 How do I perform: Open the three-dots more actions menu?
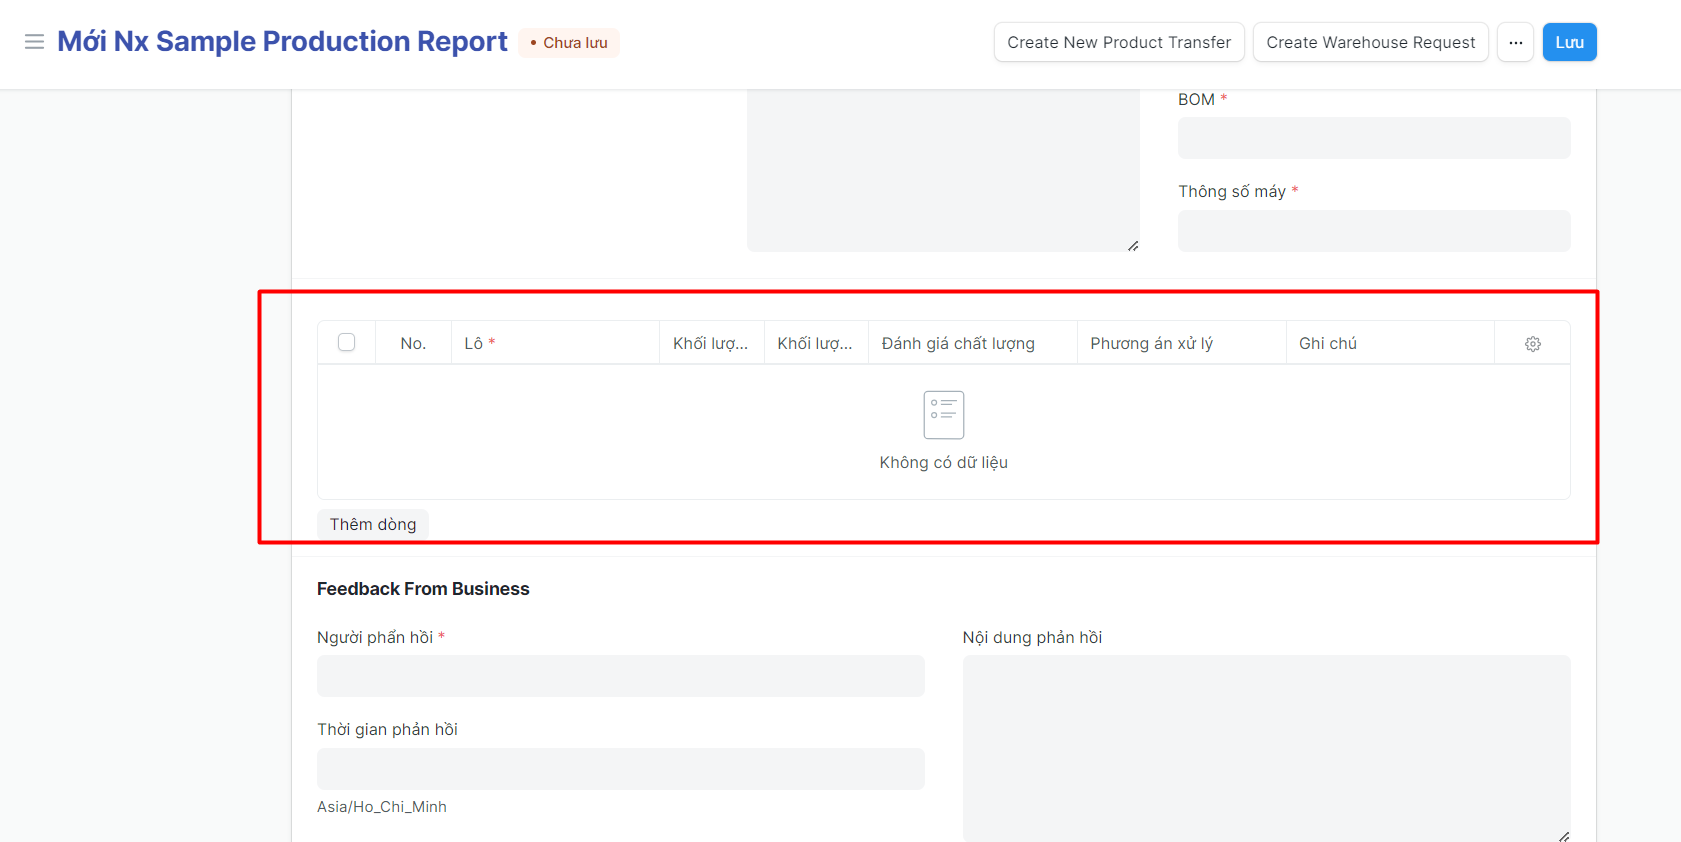point(1515,42)
